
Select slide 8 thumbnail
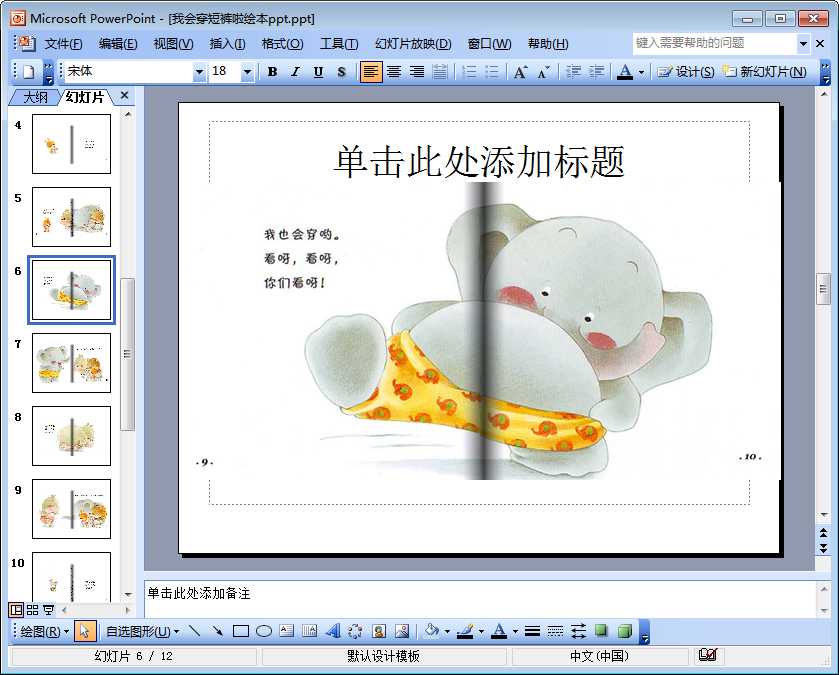tap(71, 436)
